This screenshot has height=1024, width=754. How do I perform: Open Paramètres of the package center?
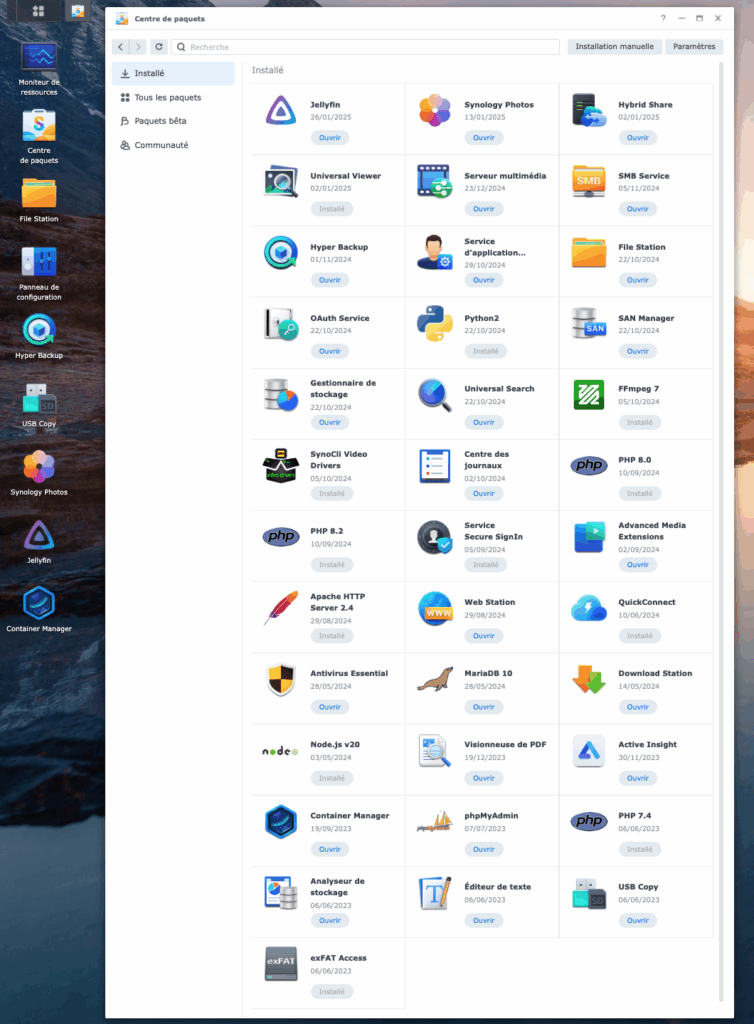(694, 46)
